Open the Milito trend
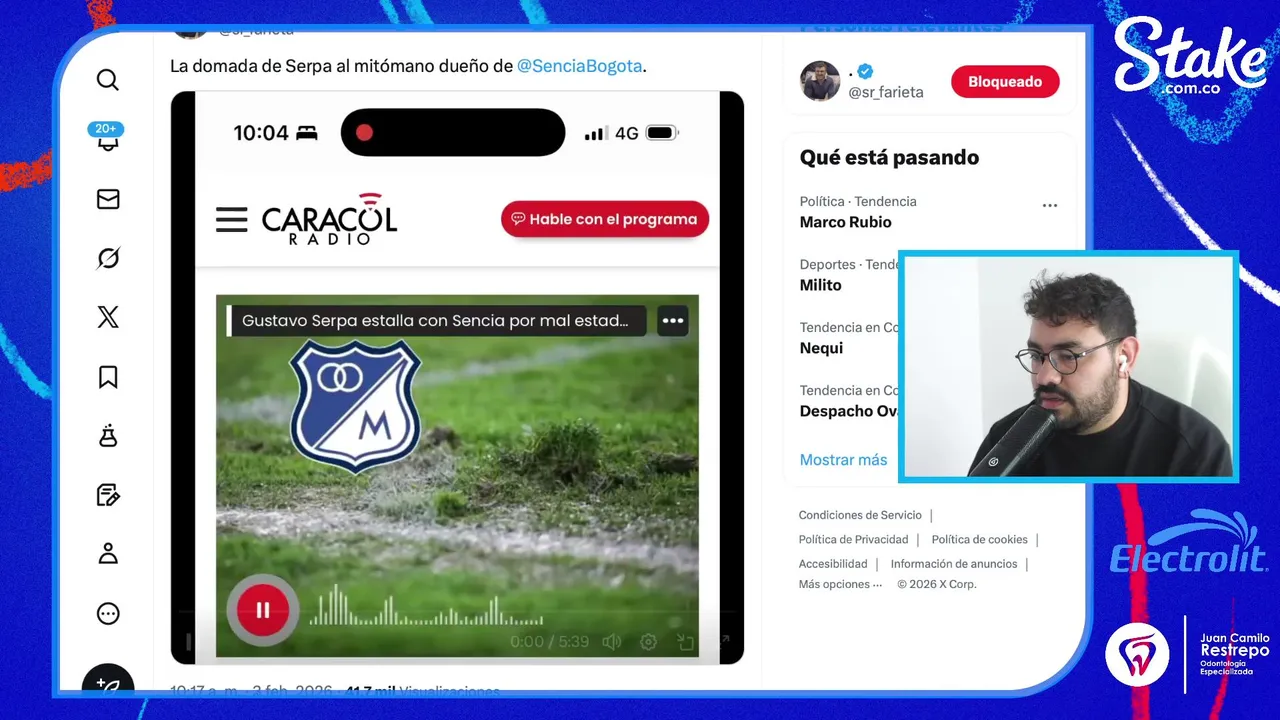 point(820,285)
